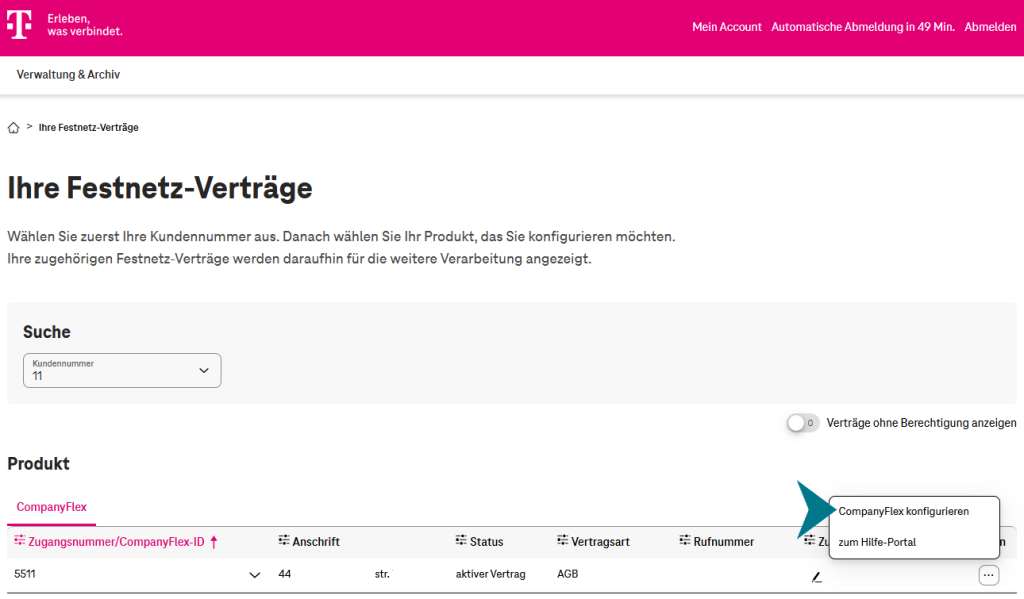Select the CompanyFlex product tab

click(x=51, y=508)
